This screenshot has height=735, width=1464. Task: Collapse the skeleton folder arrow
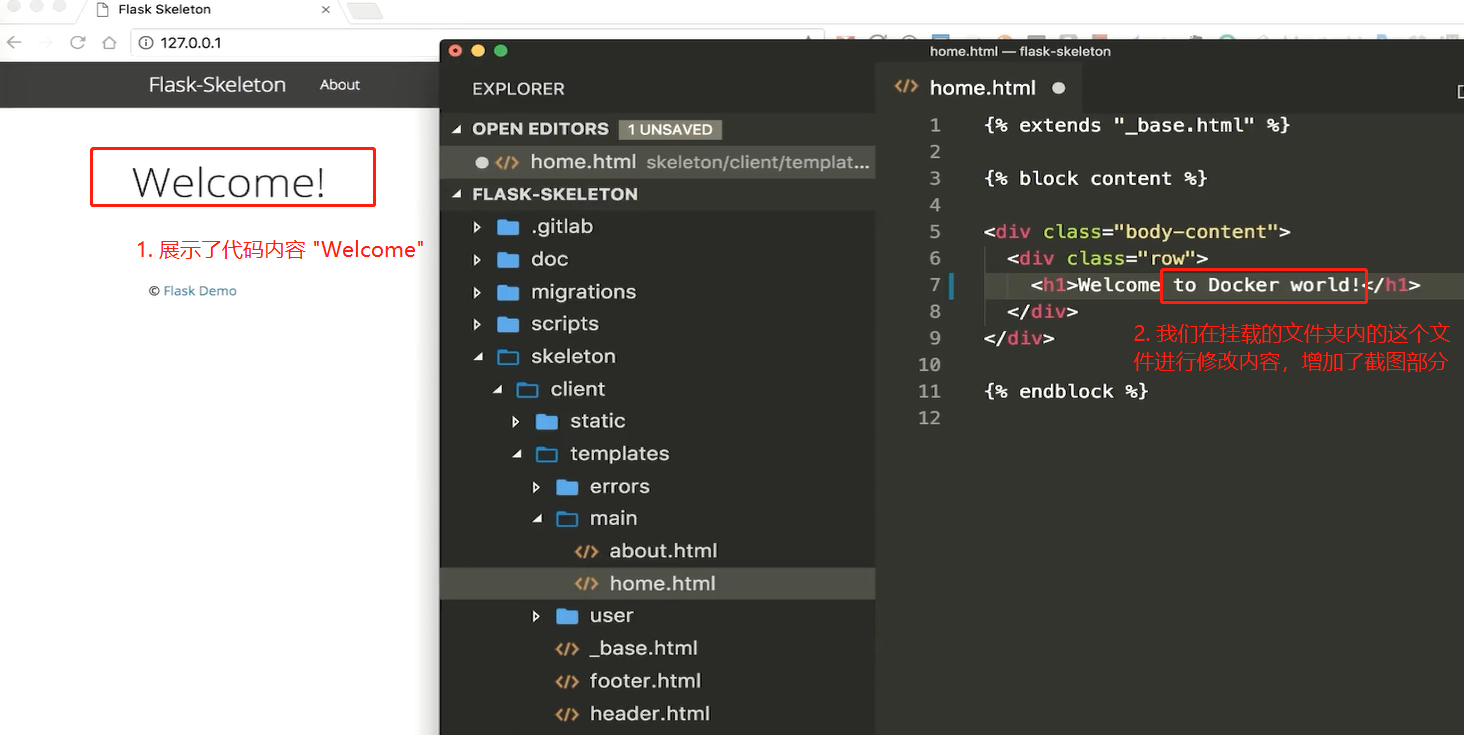coord(478,357)
